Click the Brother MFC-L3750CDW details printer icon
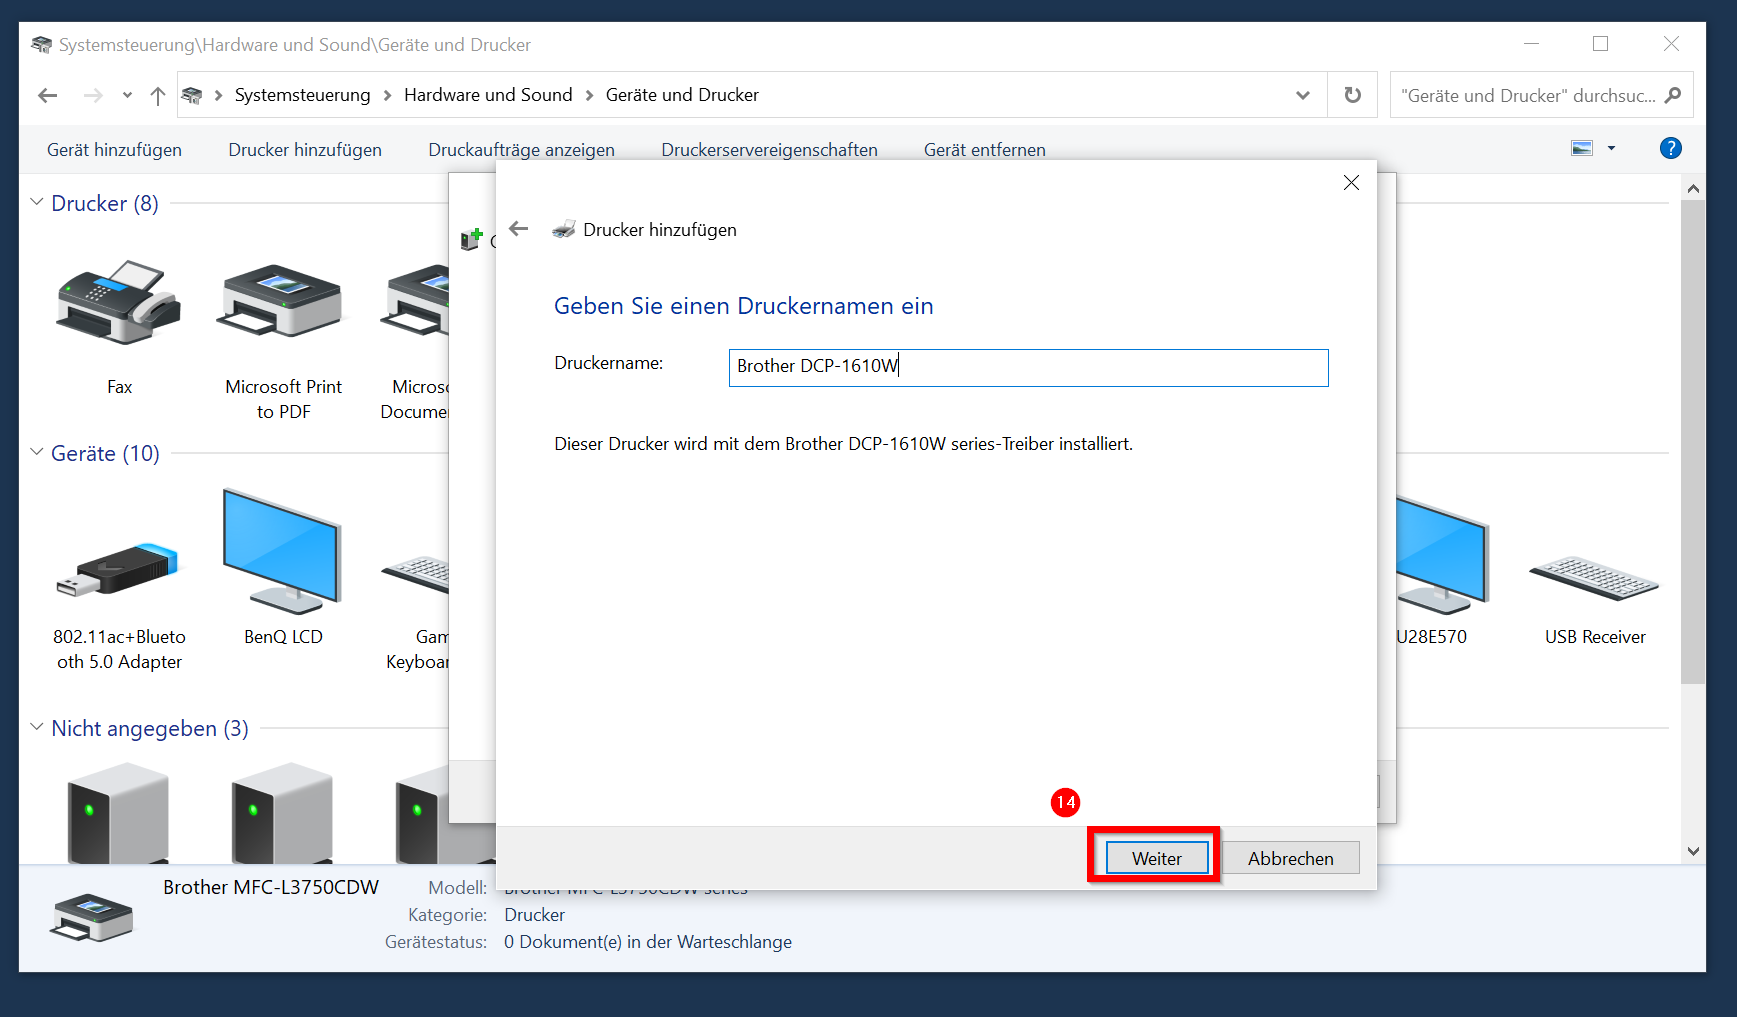 pyautogui.click(x=91, y=917)
